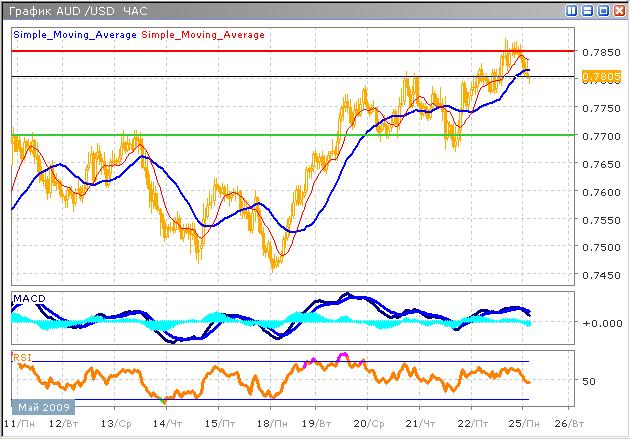Click the RSI 50 level label
This screenshot has height=439, width=630.
pyautogui.click(x=592, y=381)
